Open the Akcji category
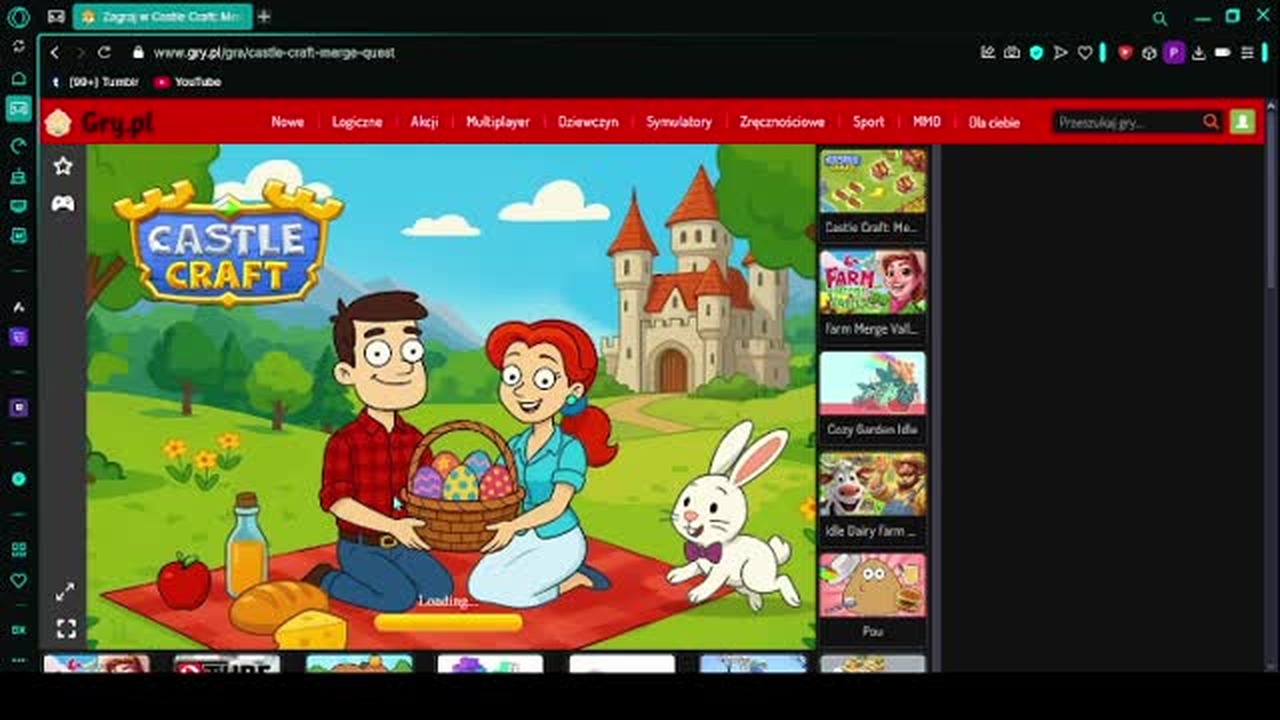The height and width of the screenshot is (720, 1280). pyautogui.click(x=424, y=122)
